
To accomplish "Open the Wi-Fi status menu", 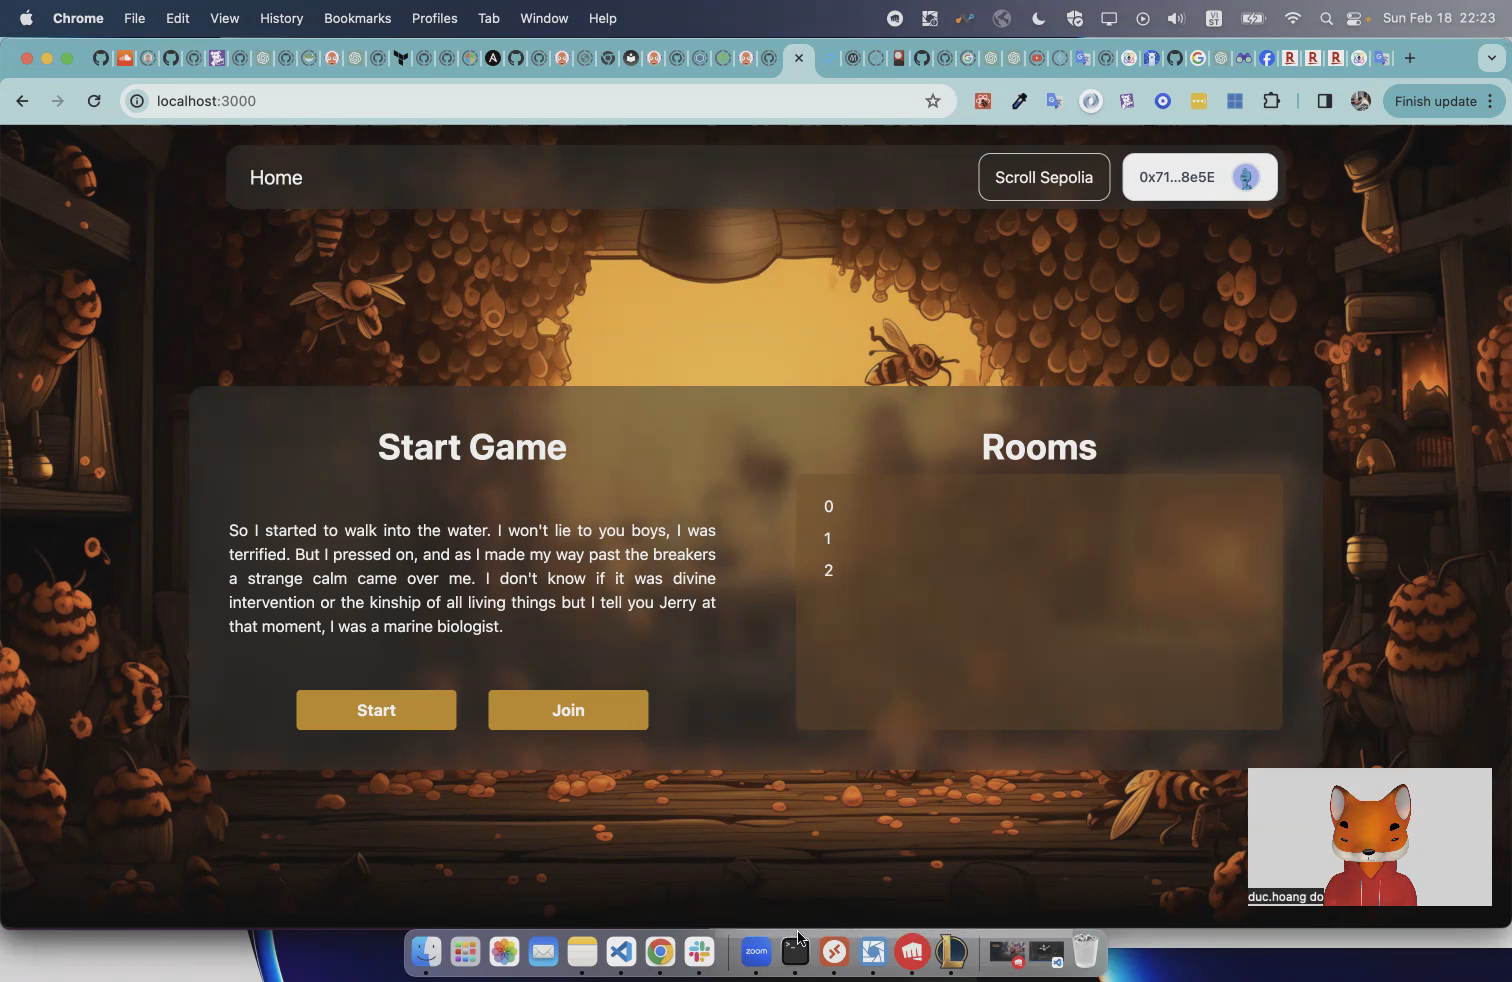I will tap(1293, 18).
